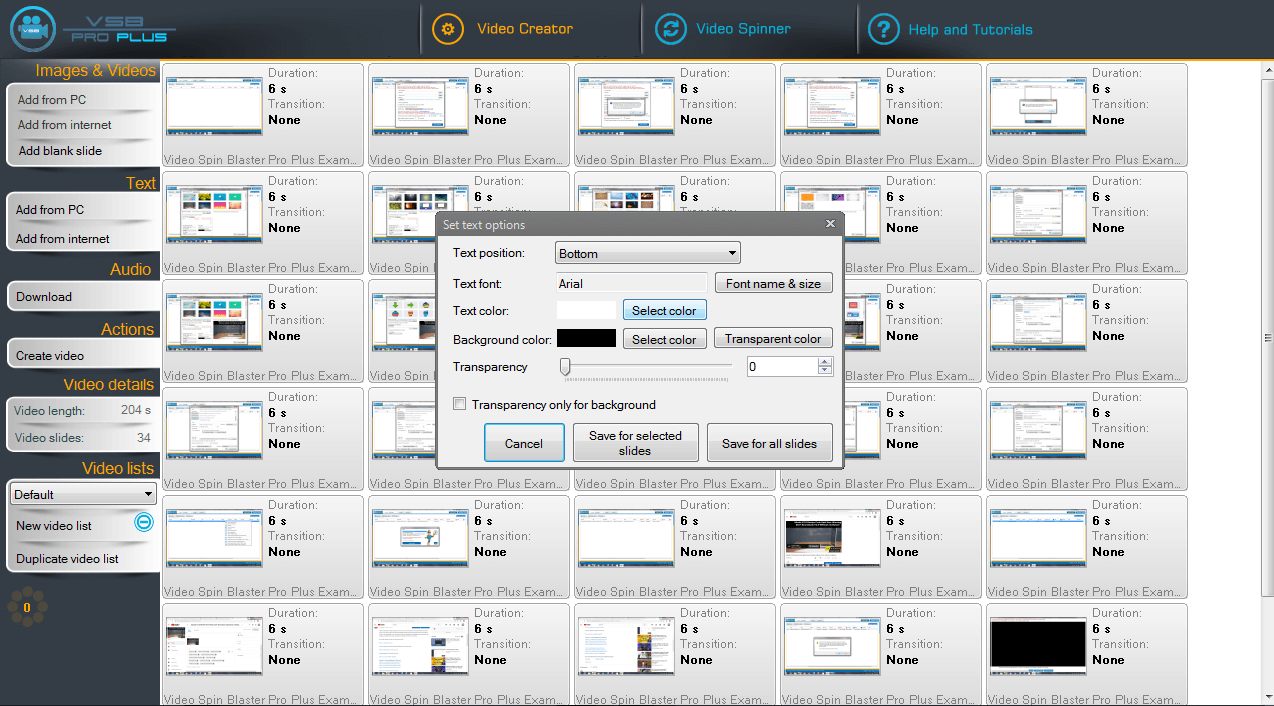
Task: Click the white Text color swatch
Action: [x=586, y=310]
